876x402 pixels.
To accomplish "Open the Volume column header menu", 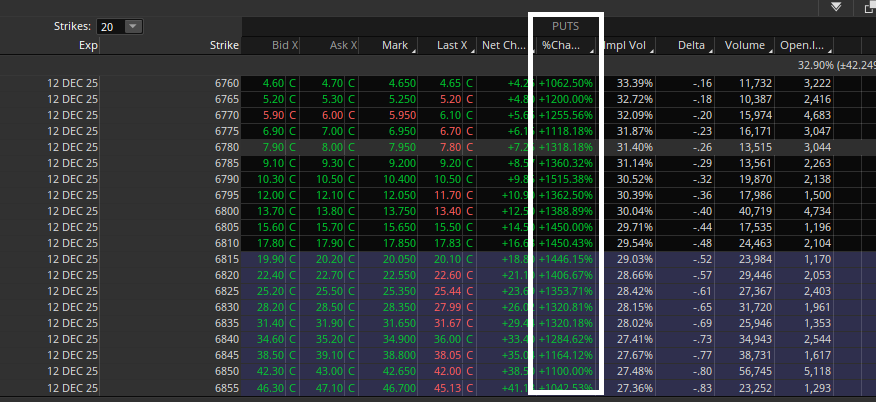I will [x=771, y=51].
